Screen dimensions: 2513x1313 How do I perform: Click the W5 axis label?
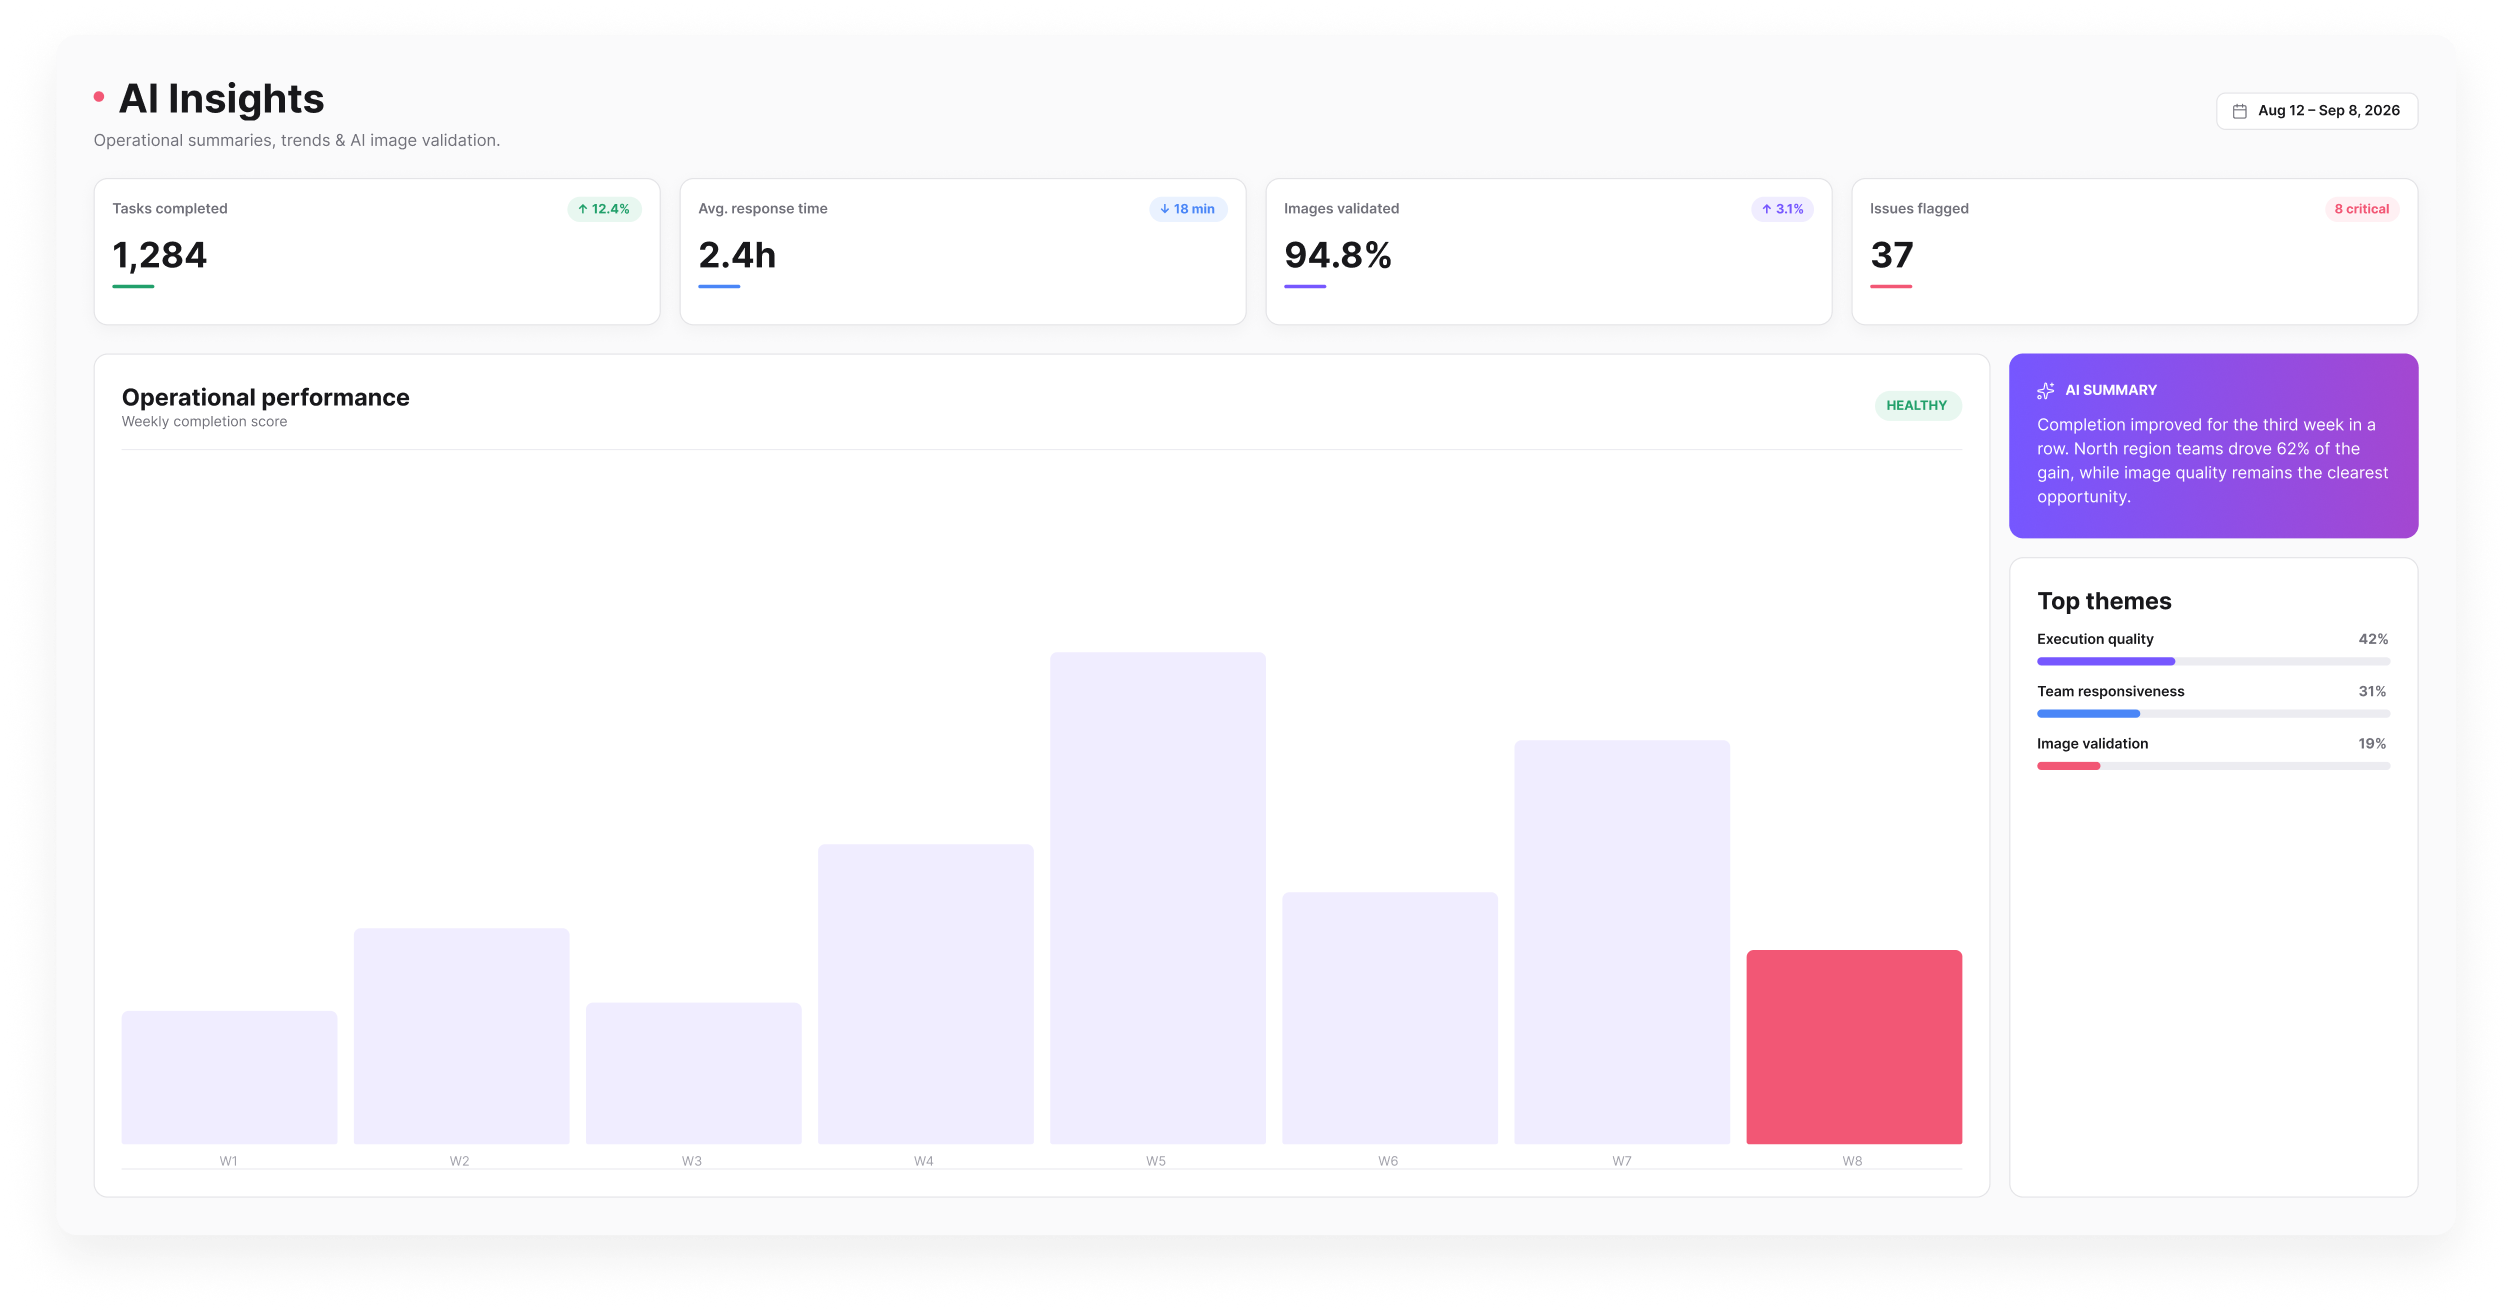[x=1156, y=1161]
